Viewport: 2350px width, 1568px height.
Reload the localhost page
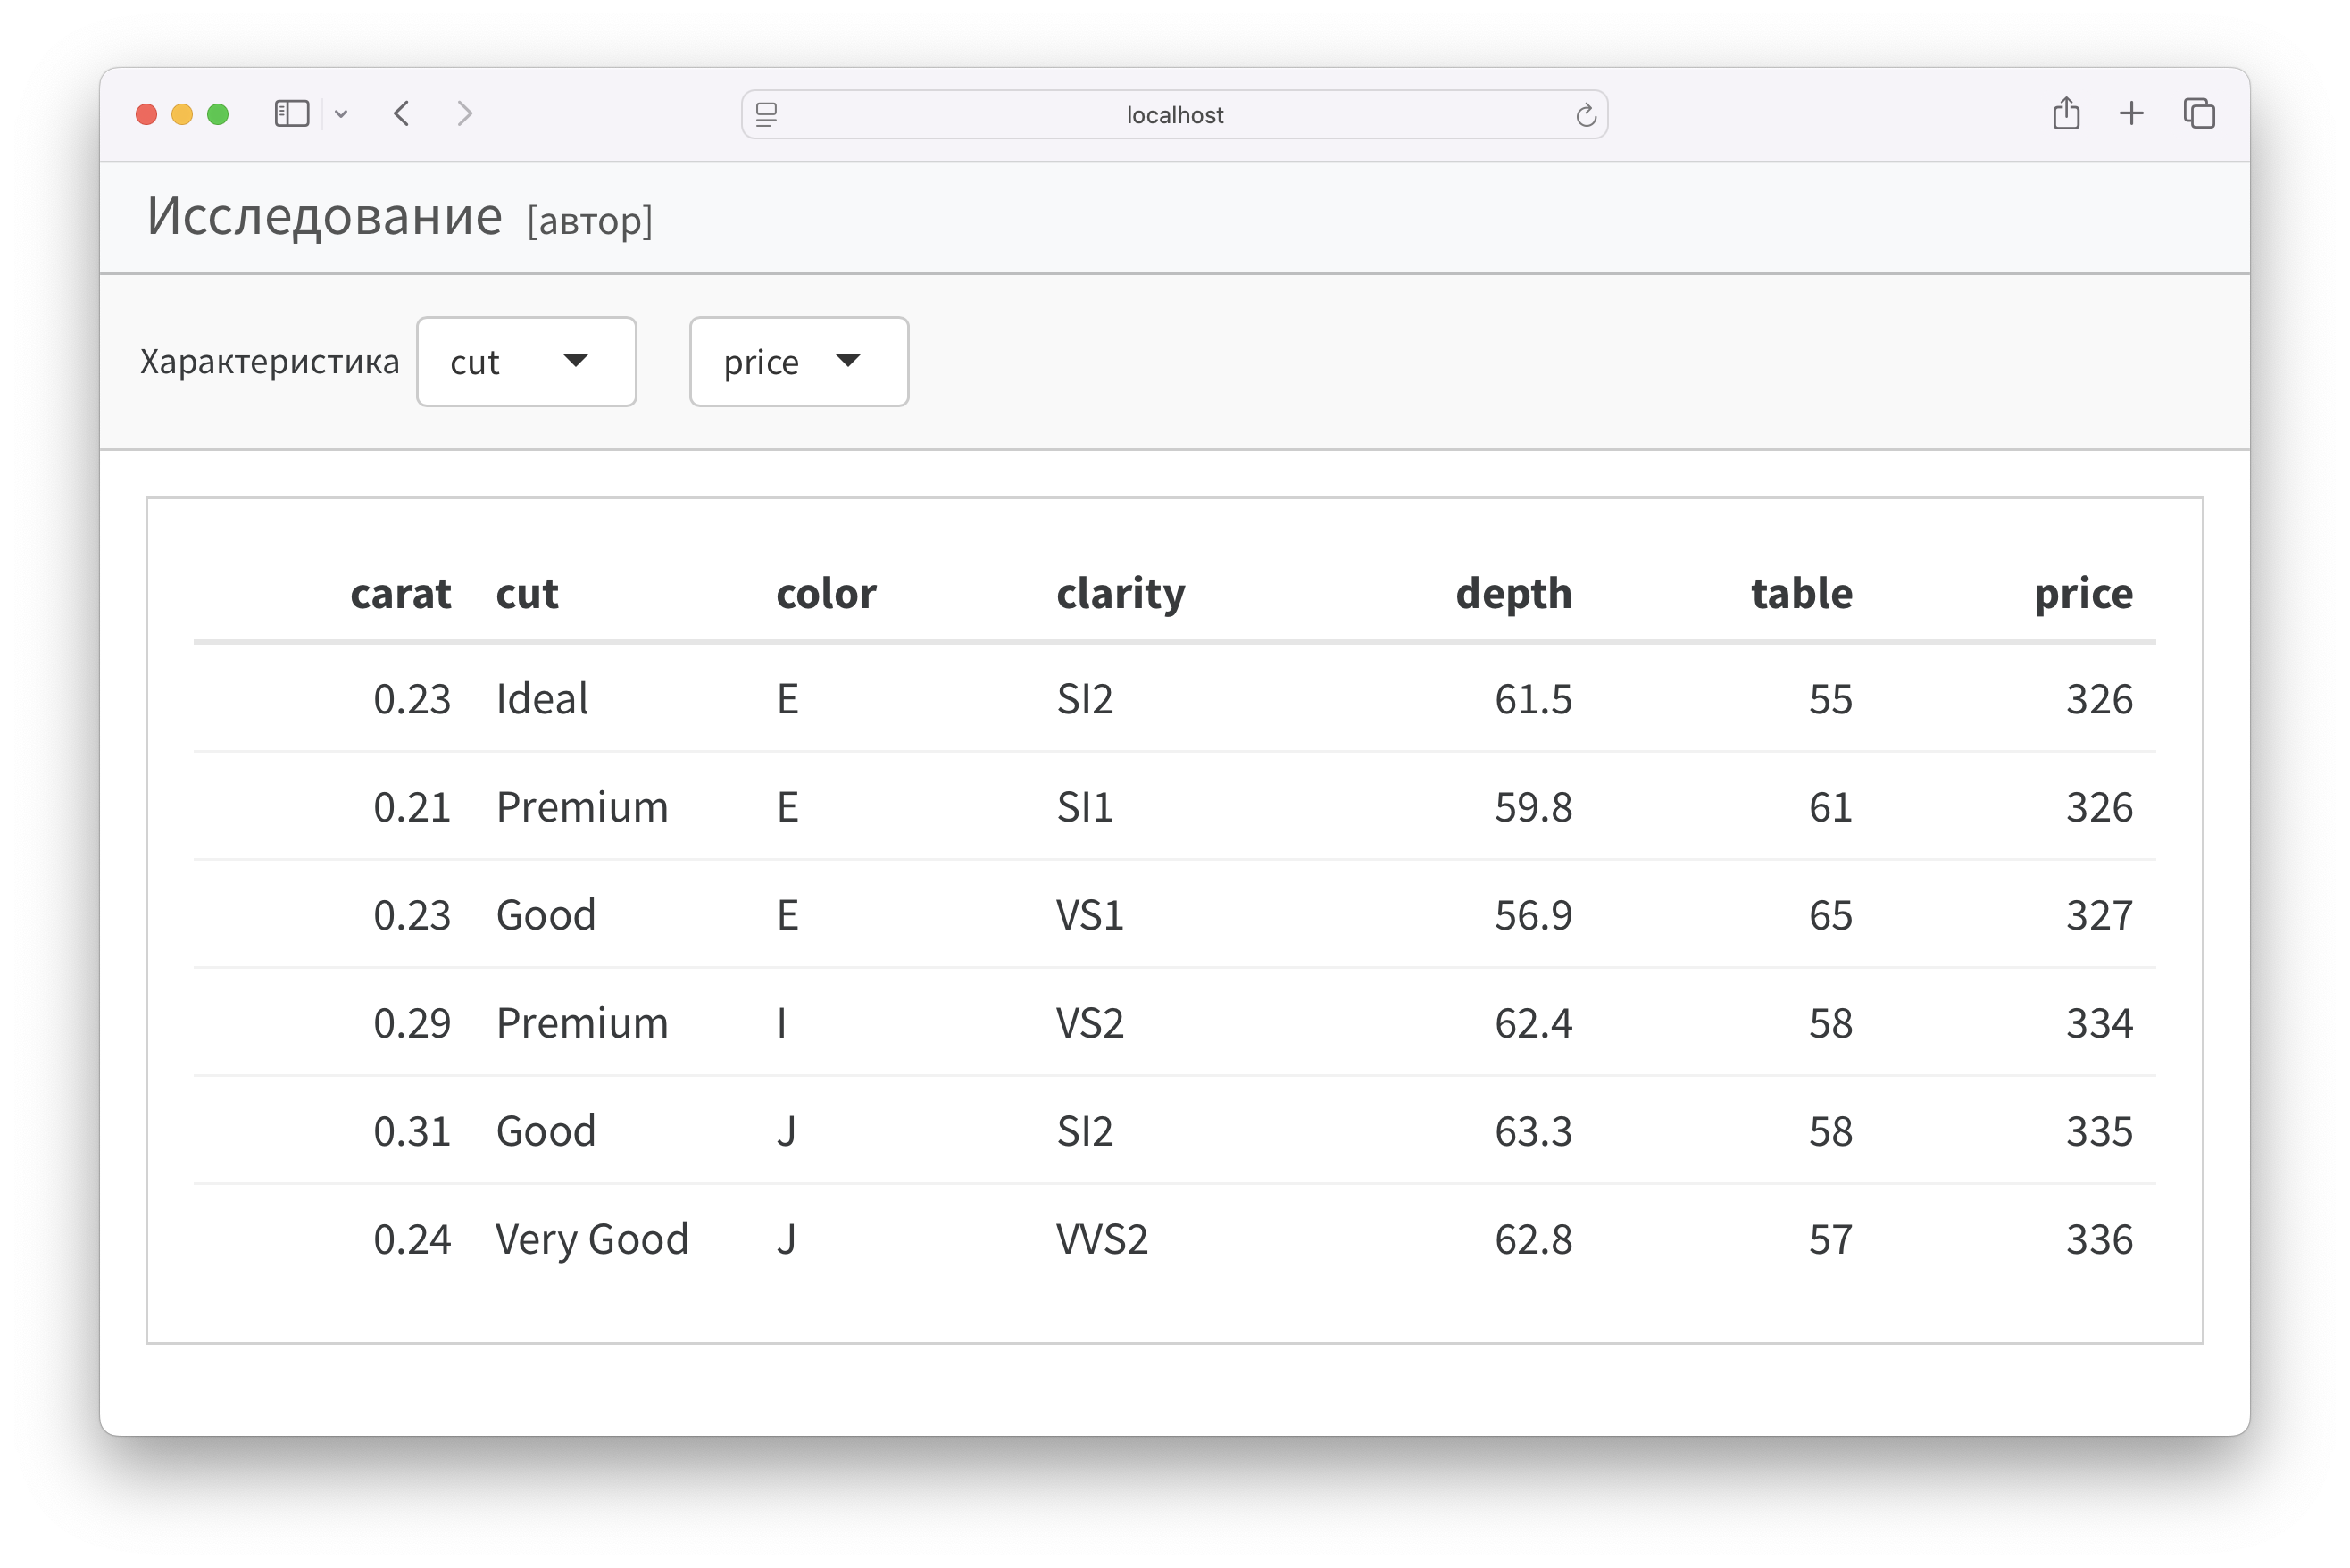click(x=1586, y=115)
